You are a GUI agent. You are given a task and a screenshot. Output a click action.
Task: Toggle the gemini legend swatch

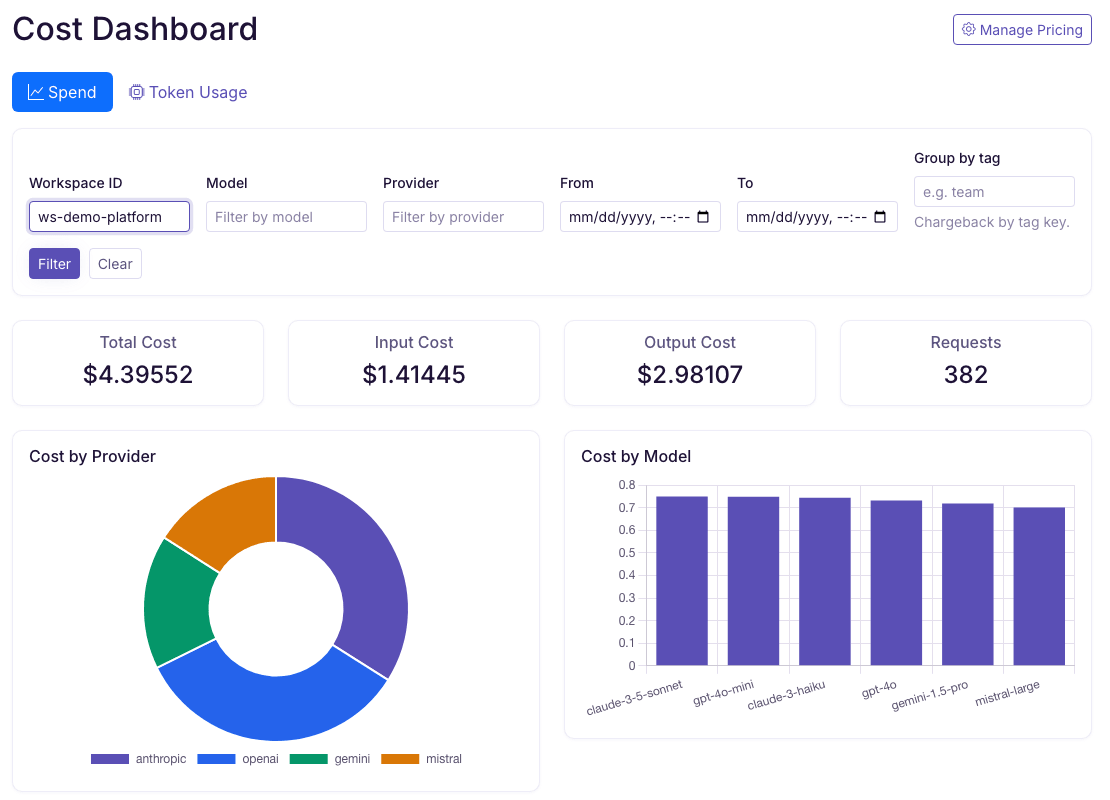pos(309,759)
